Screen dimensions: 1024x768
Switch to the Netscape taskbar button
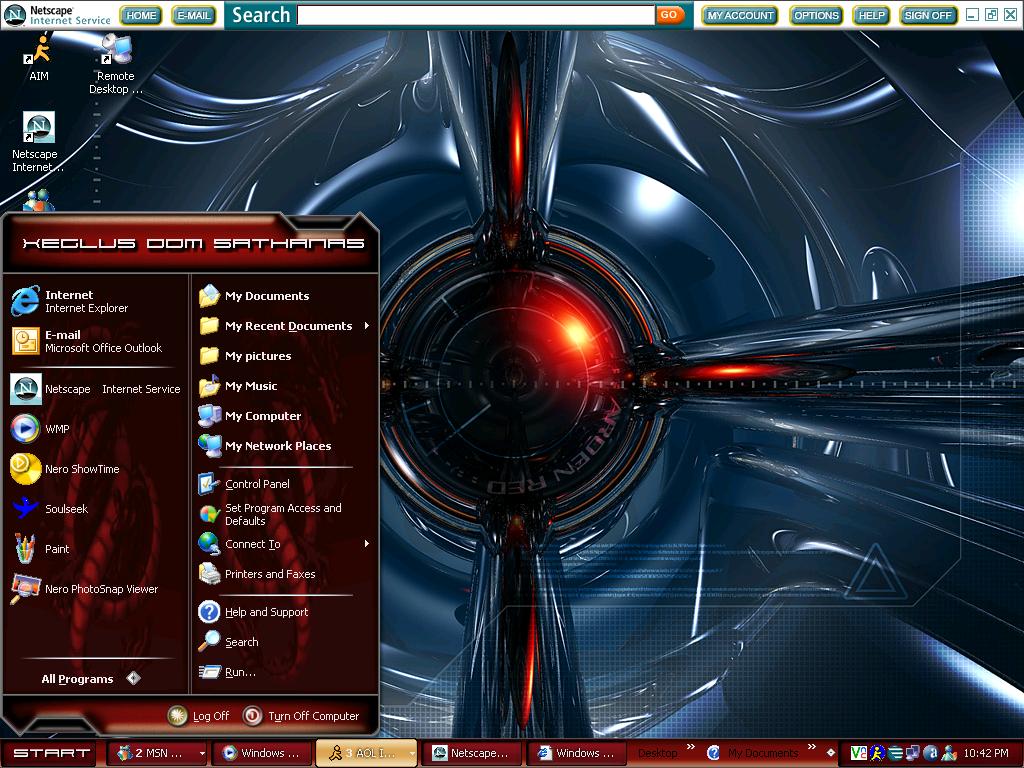[471, 753]
